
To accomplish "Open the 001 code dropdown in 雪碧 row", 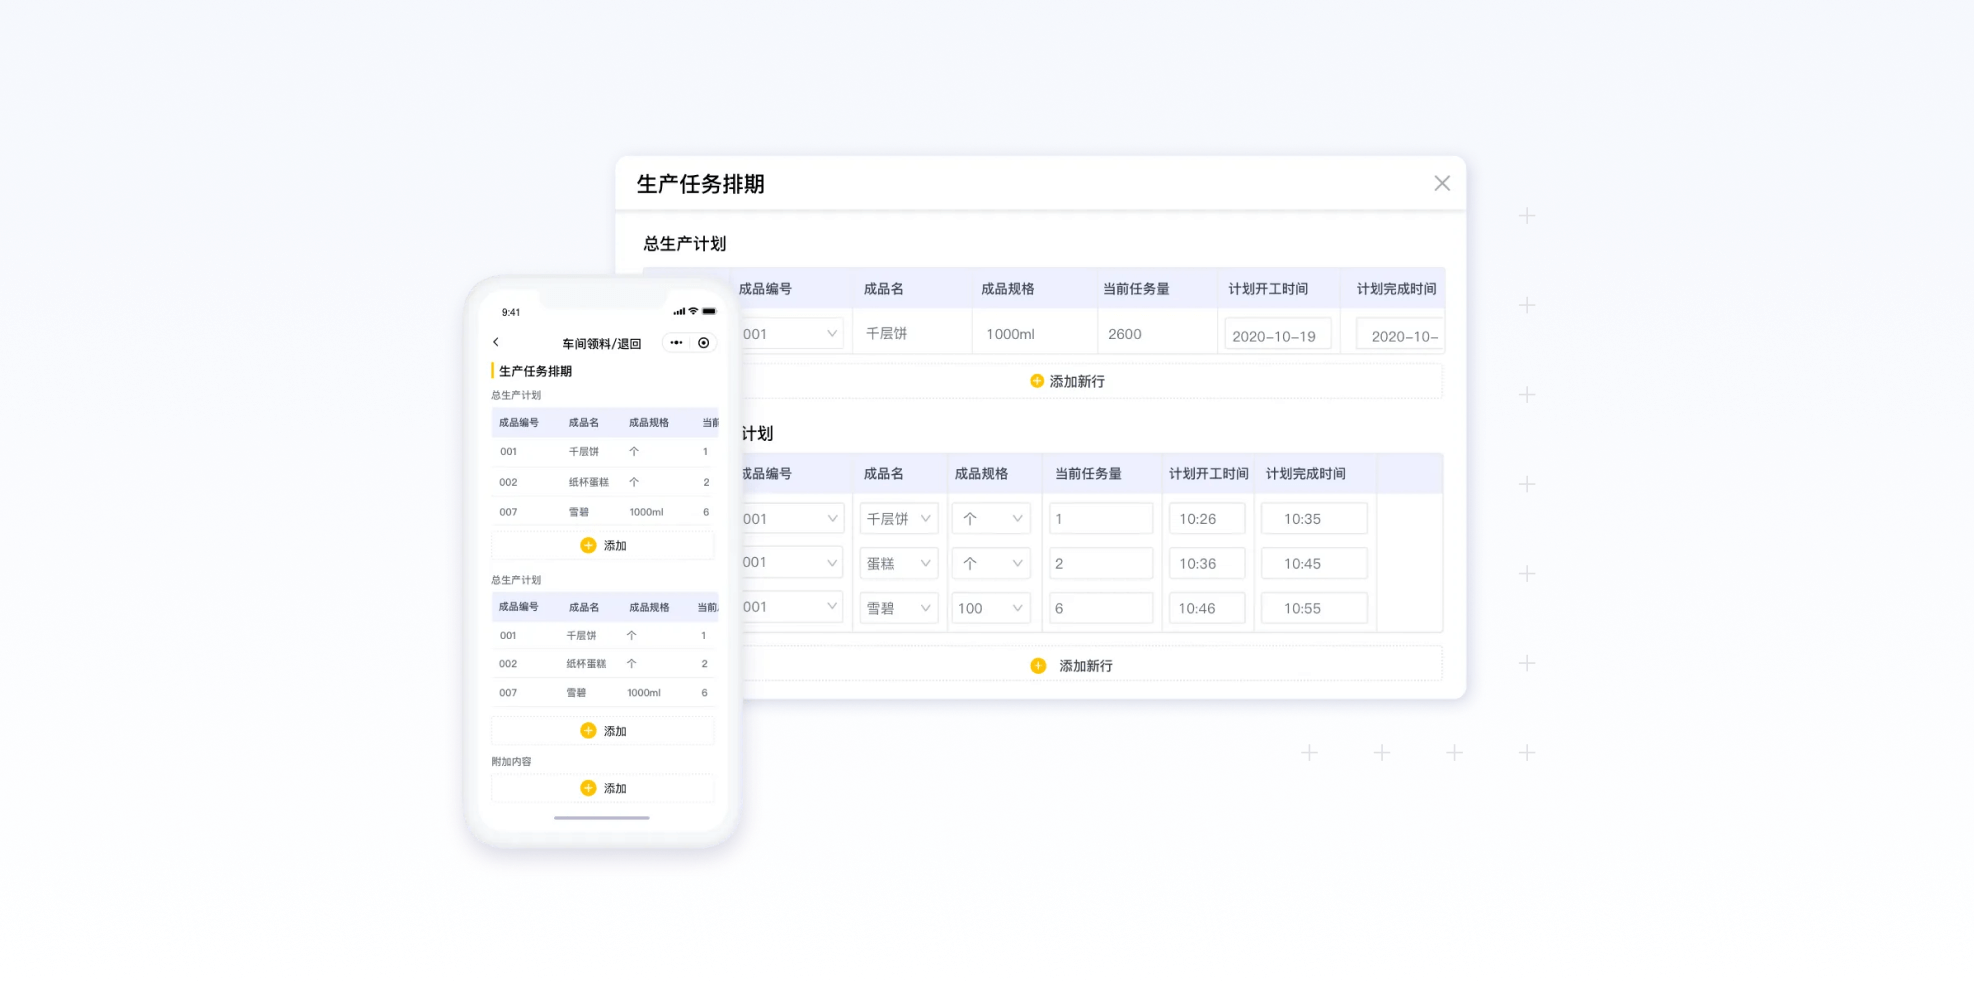I will [x=790, y=607].
